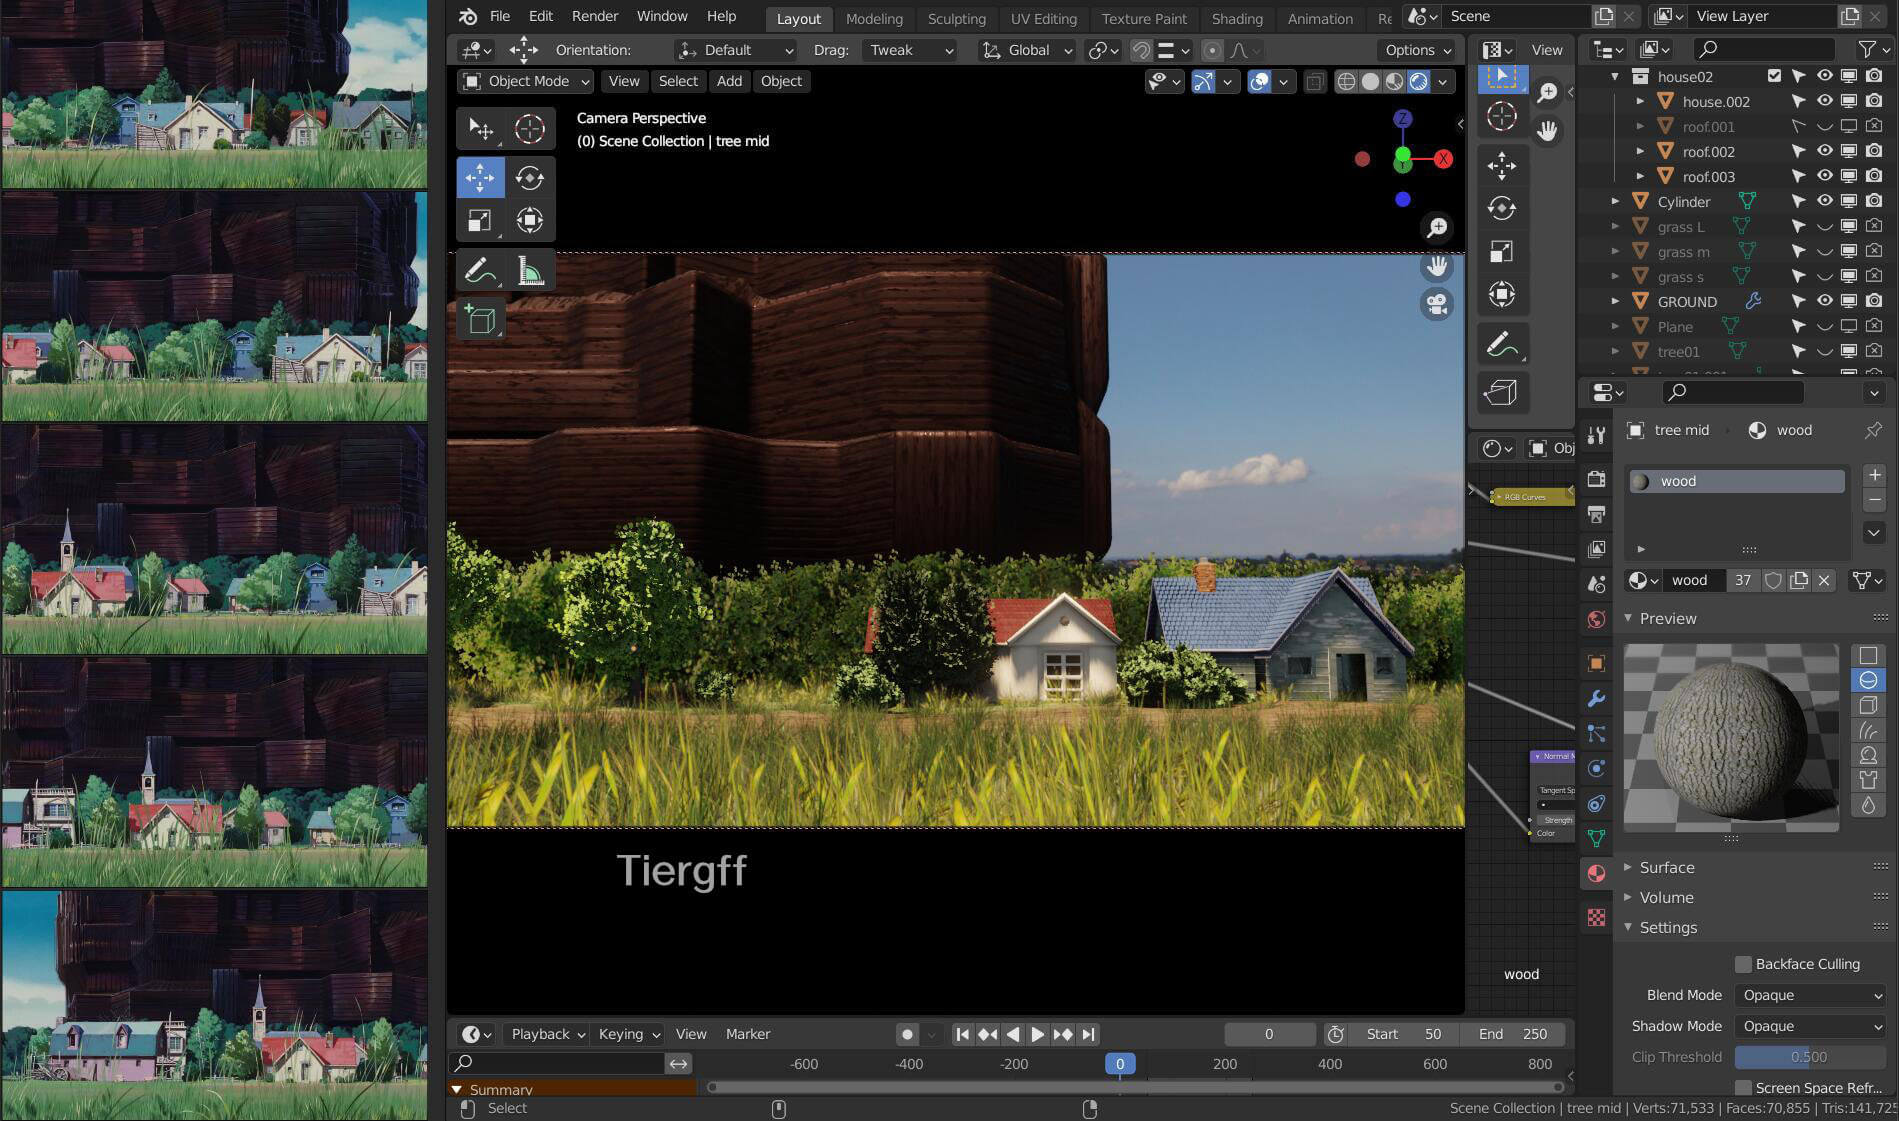The width and height of the screenshot is (1899, 1121).
Task: Select the 3D cursor tool
Action: 530,129
